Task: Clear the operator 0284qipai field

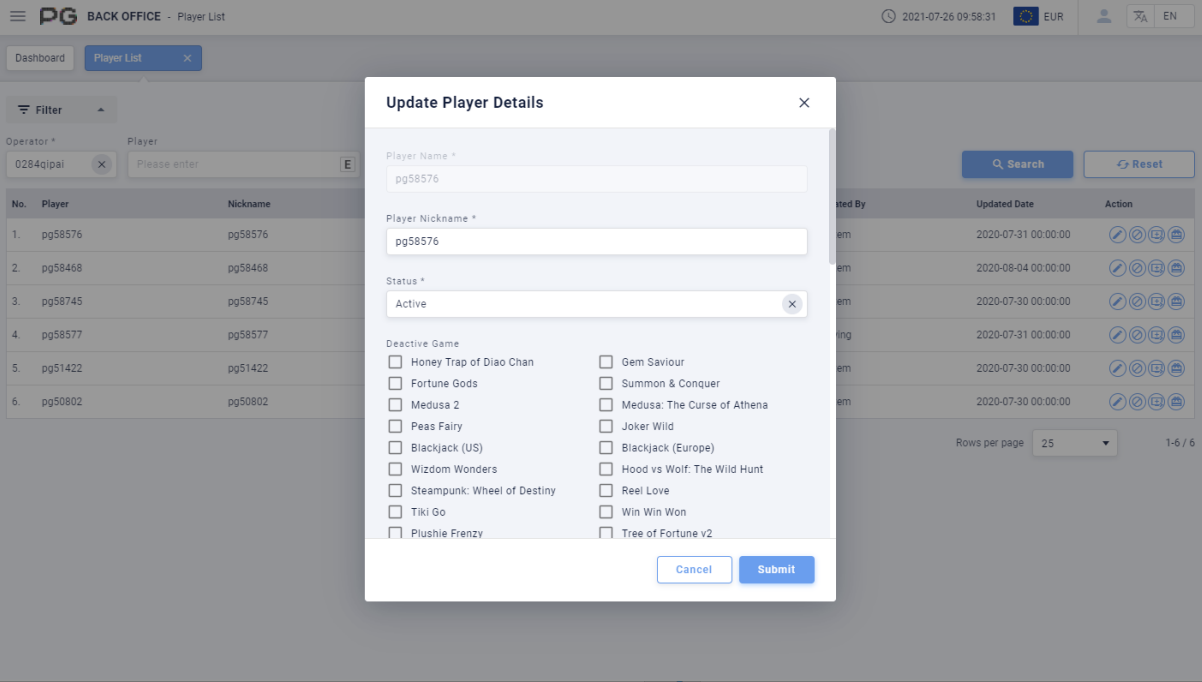Action: point(102,164)
